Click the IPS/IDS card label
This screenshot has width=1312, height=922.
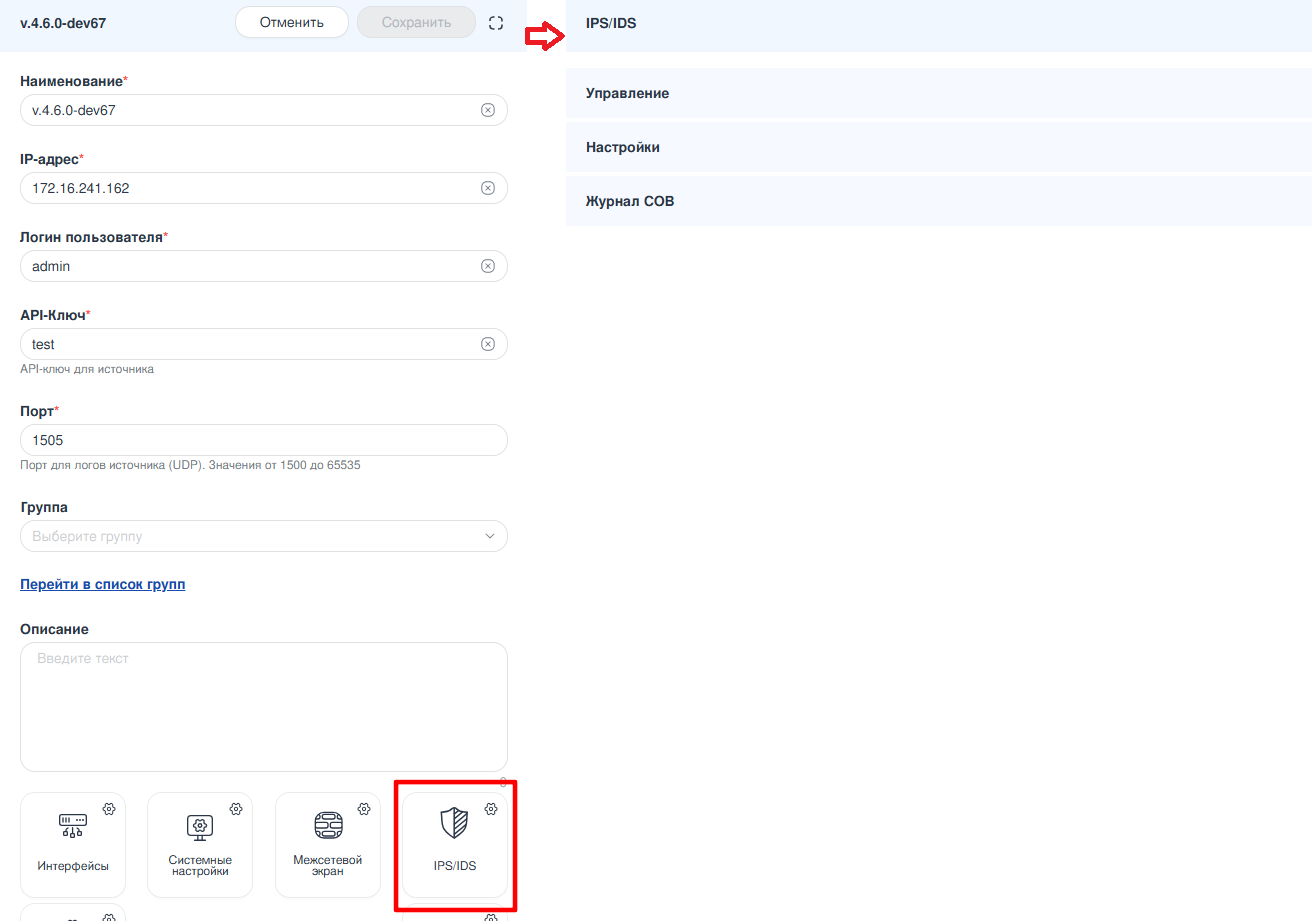click(455, 866)
